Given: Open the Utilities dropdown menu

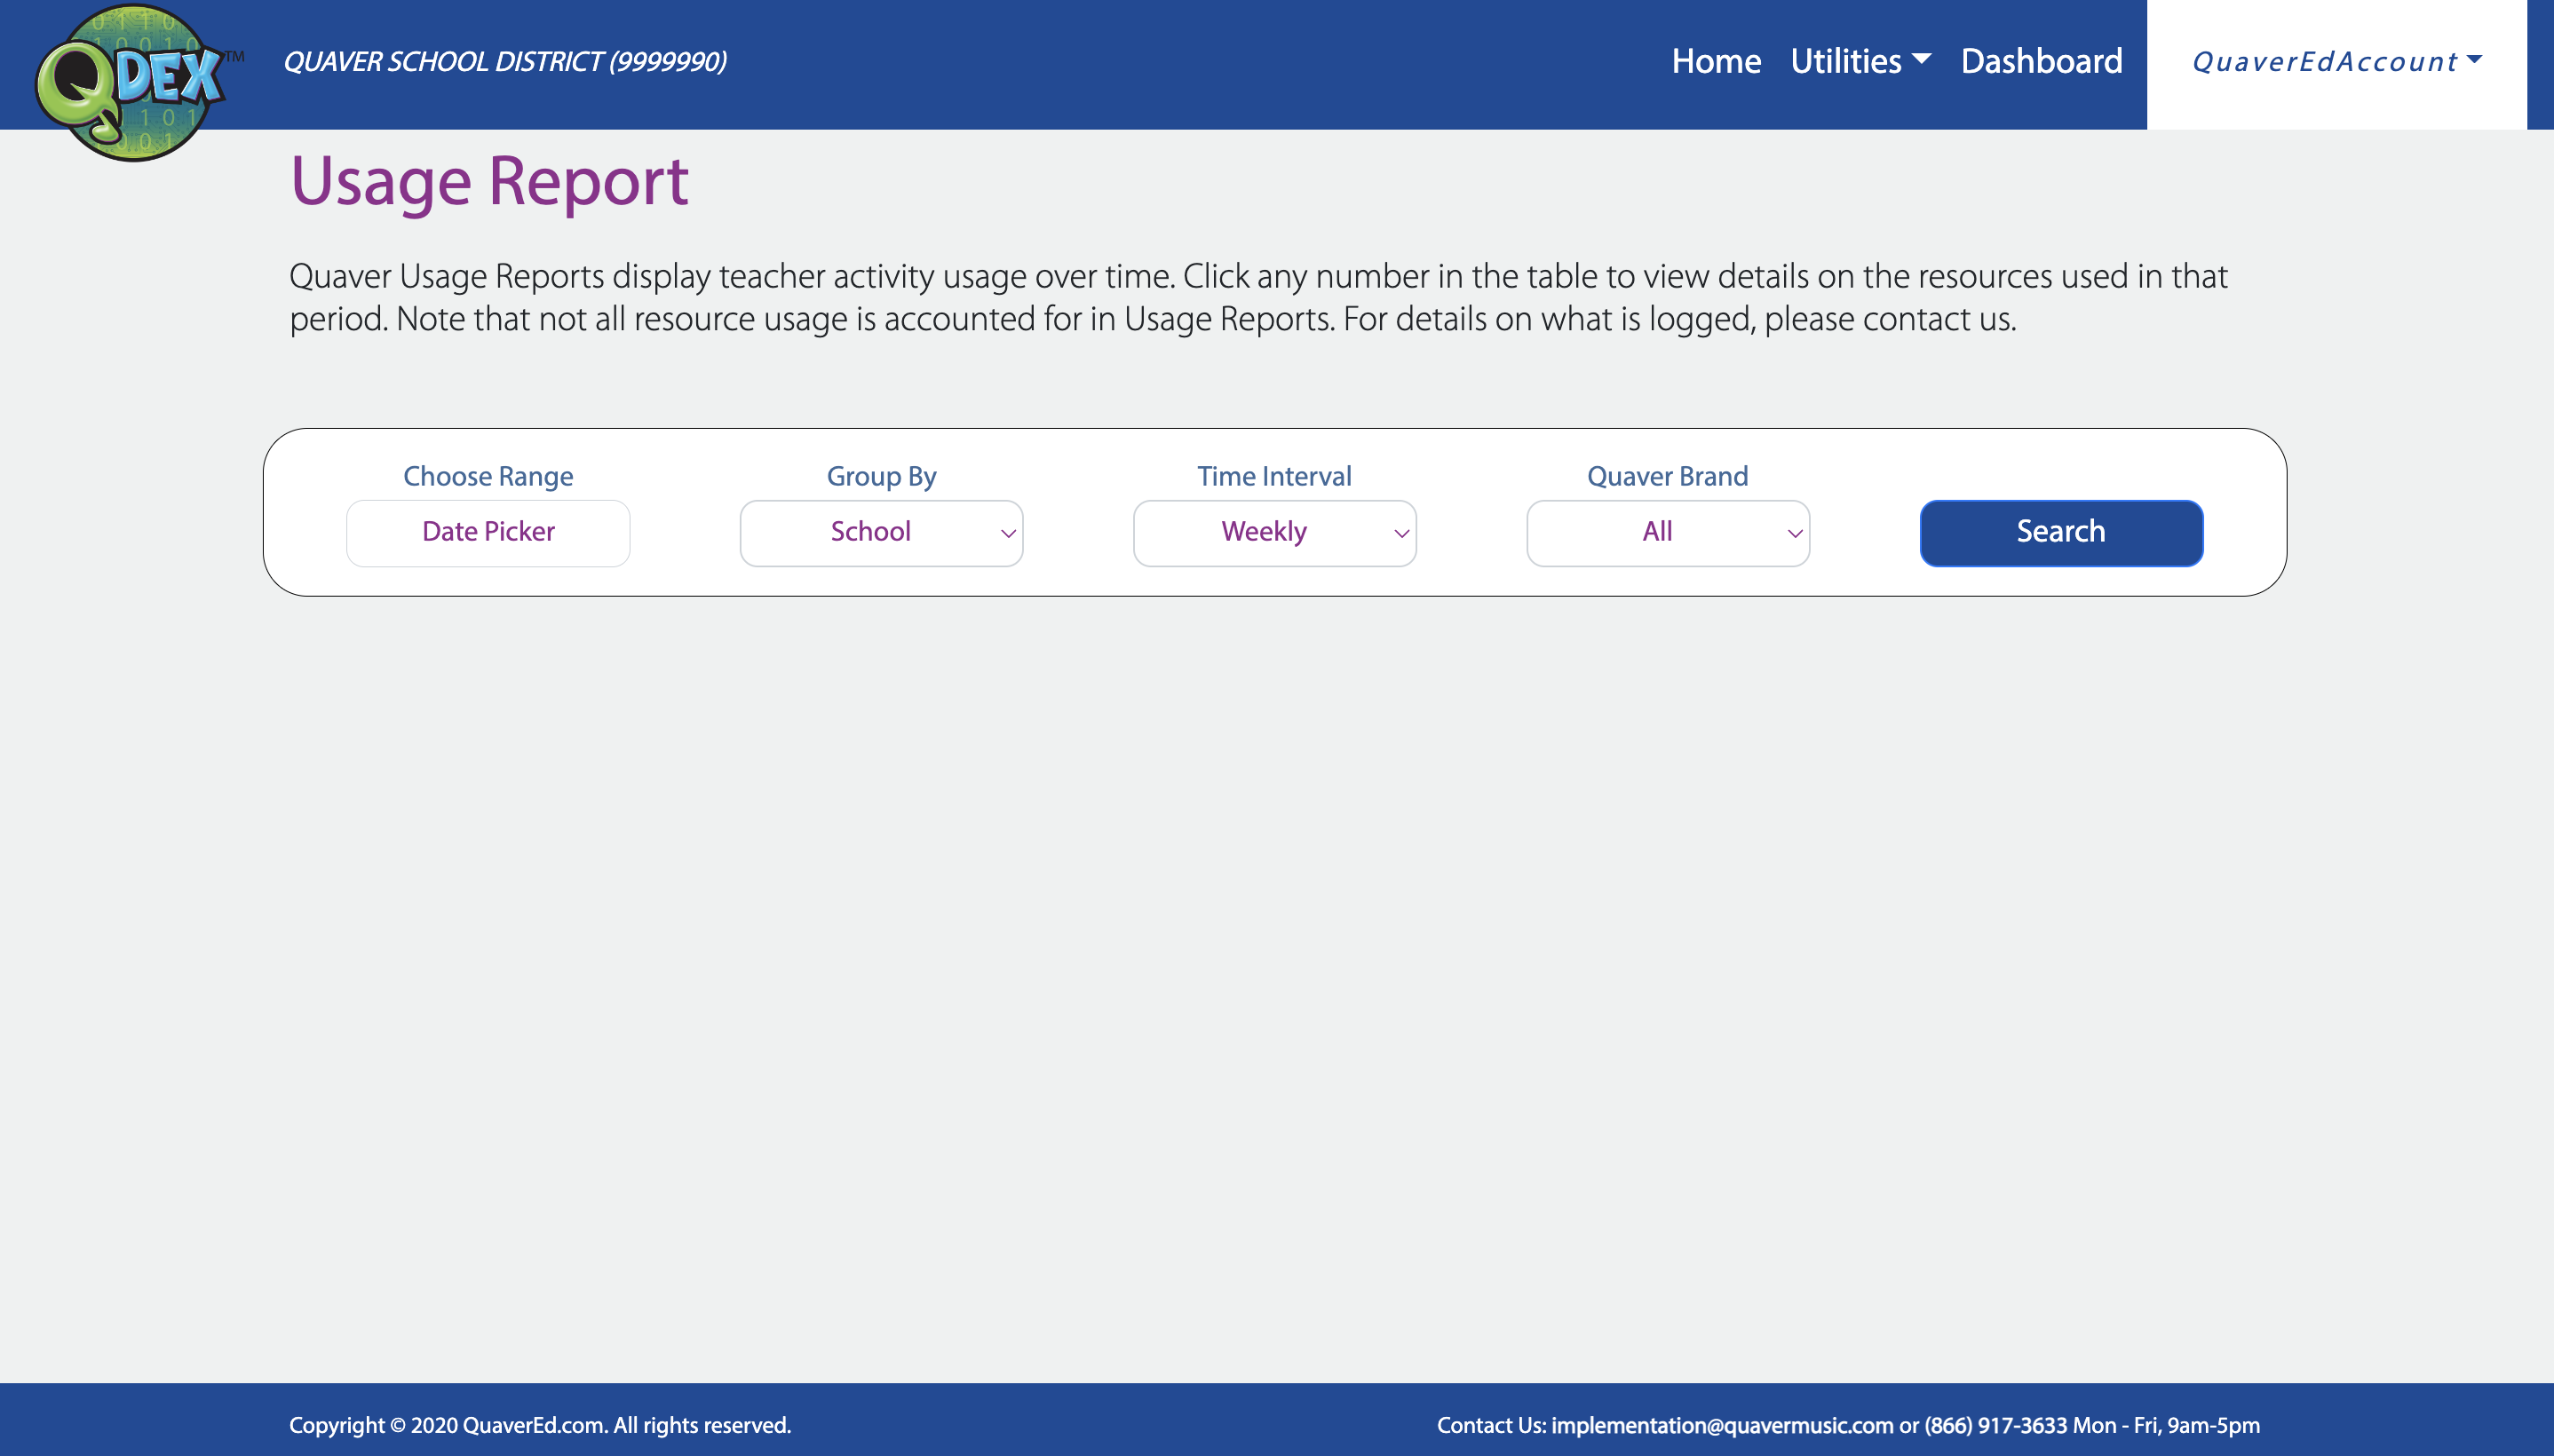Looking at the screenshot, I should click(x=1860, y=62).
